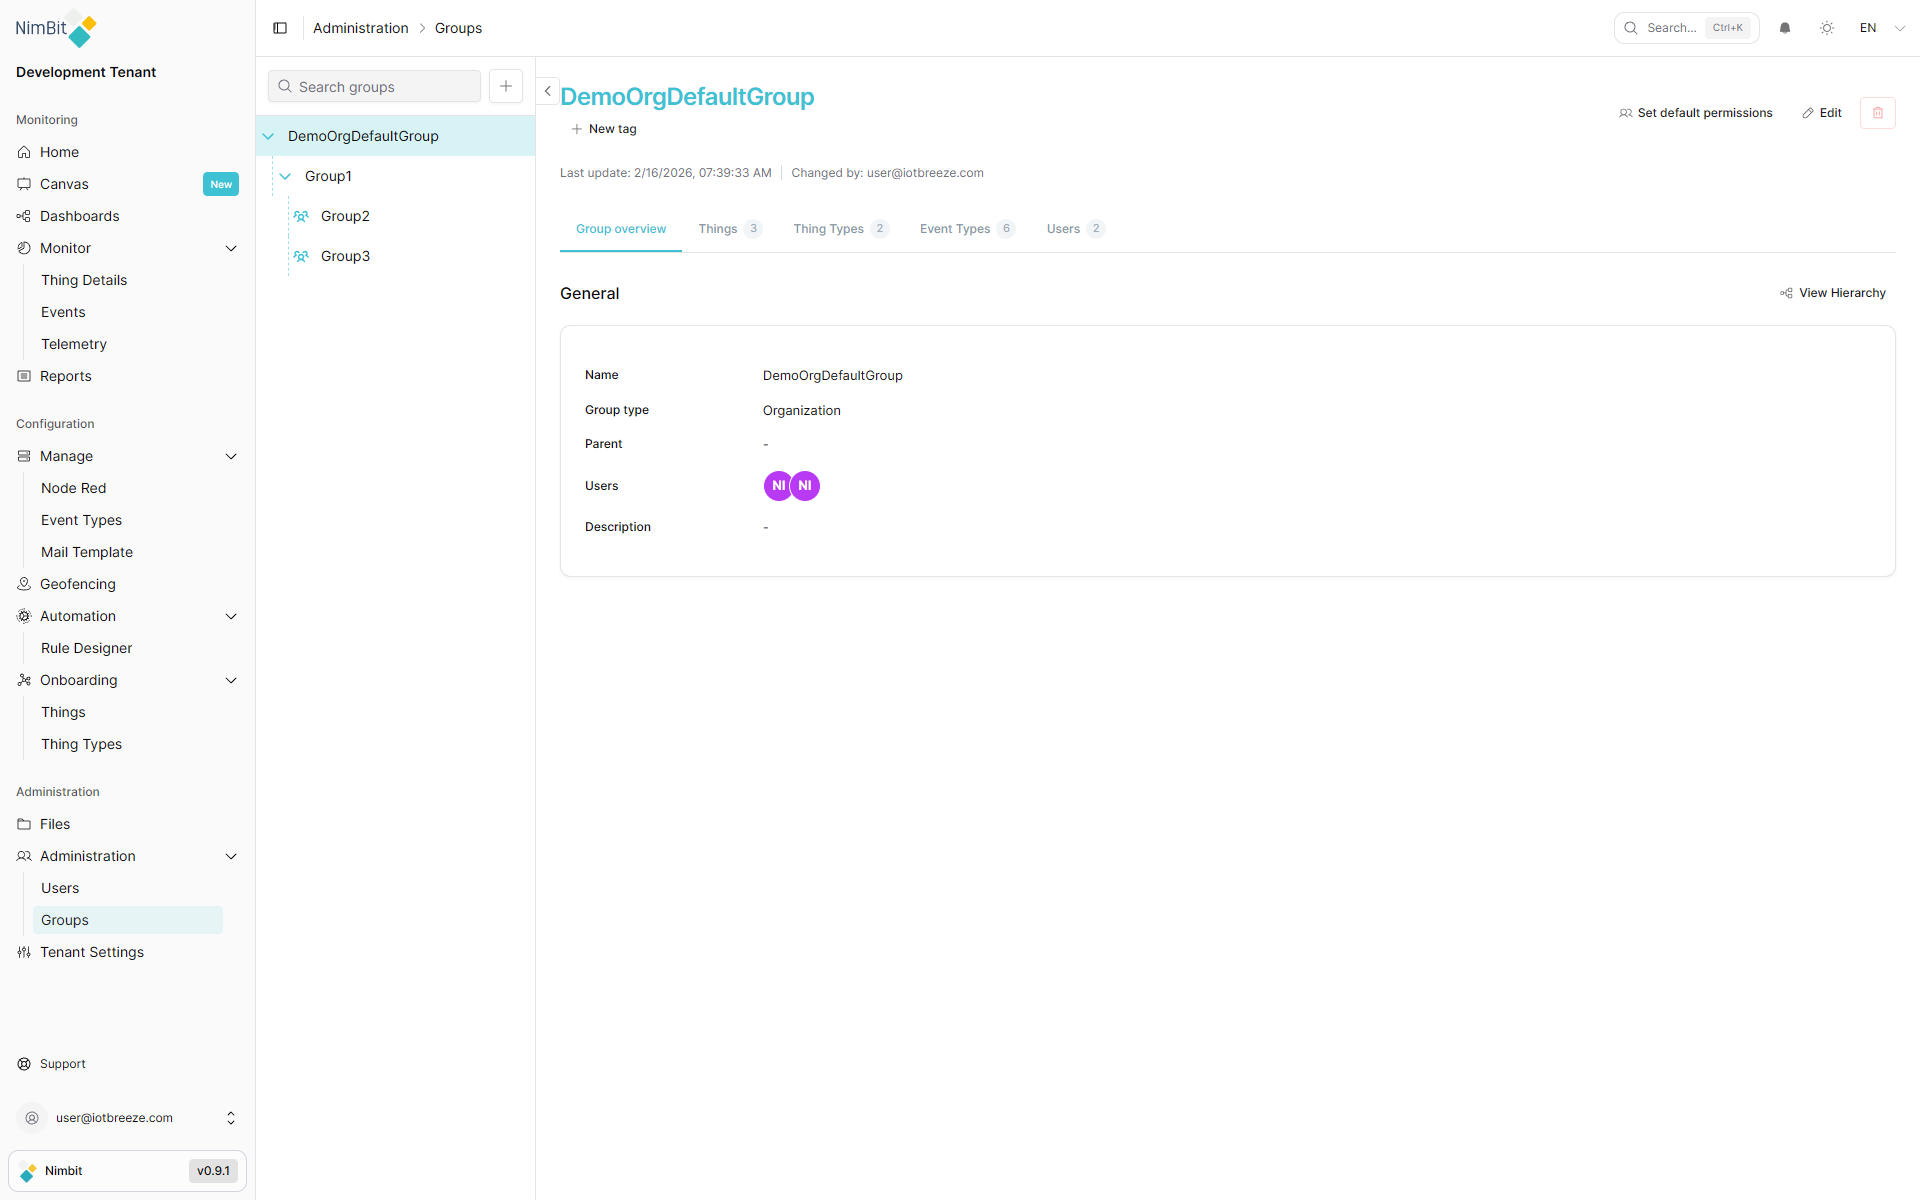Open the notifications bell
This screenshot has height=1200, width=1920.
point(1785,28)
